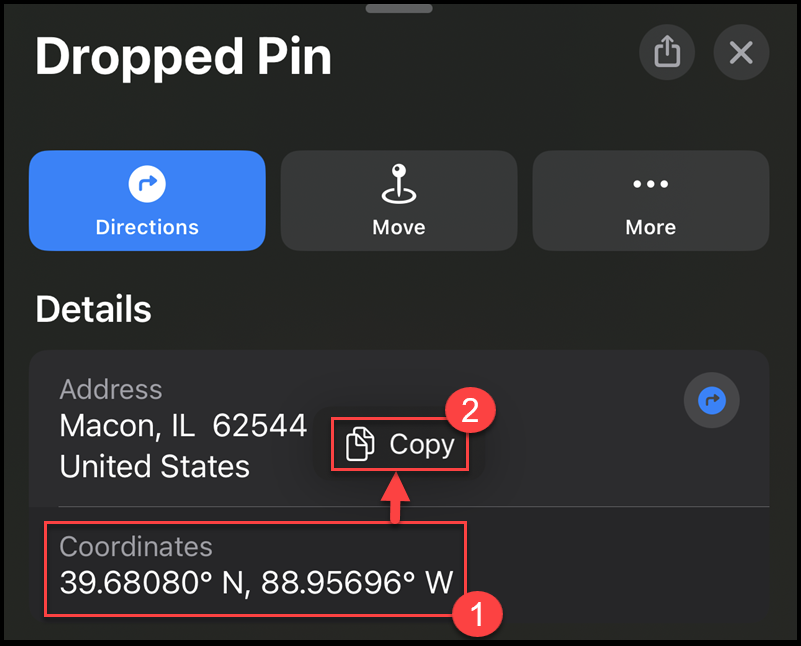Click the pin icon above Move
The width and height of the screenshot is (801, 646).
[x=399, y=184]
